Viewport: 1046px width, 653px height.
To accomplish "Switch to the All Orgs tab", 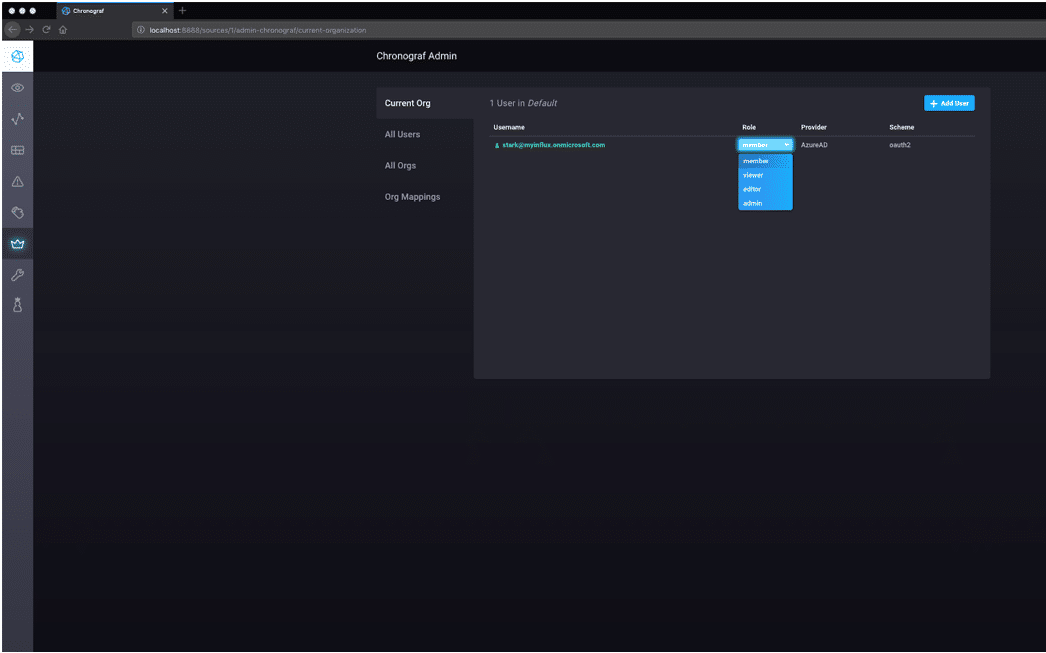I will 400,166.
